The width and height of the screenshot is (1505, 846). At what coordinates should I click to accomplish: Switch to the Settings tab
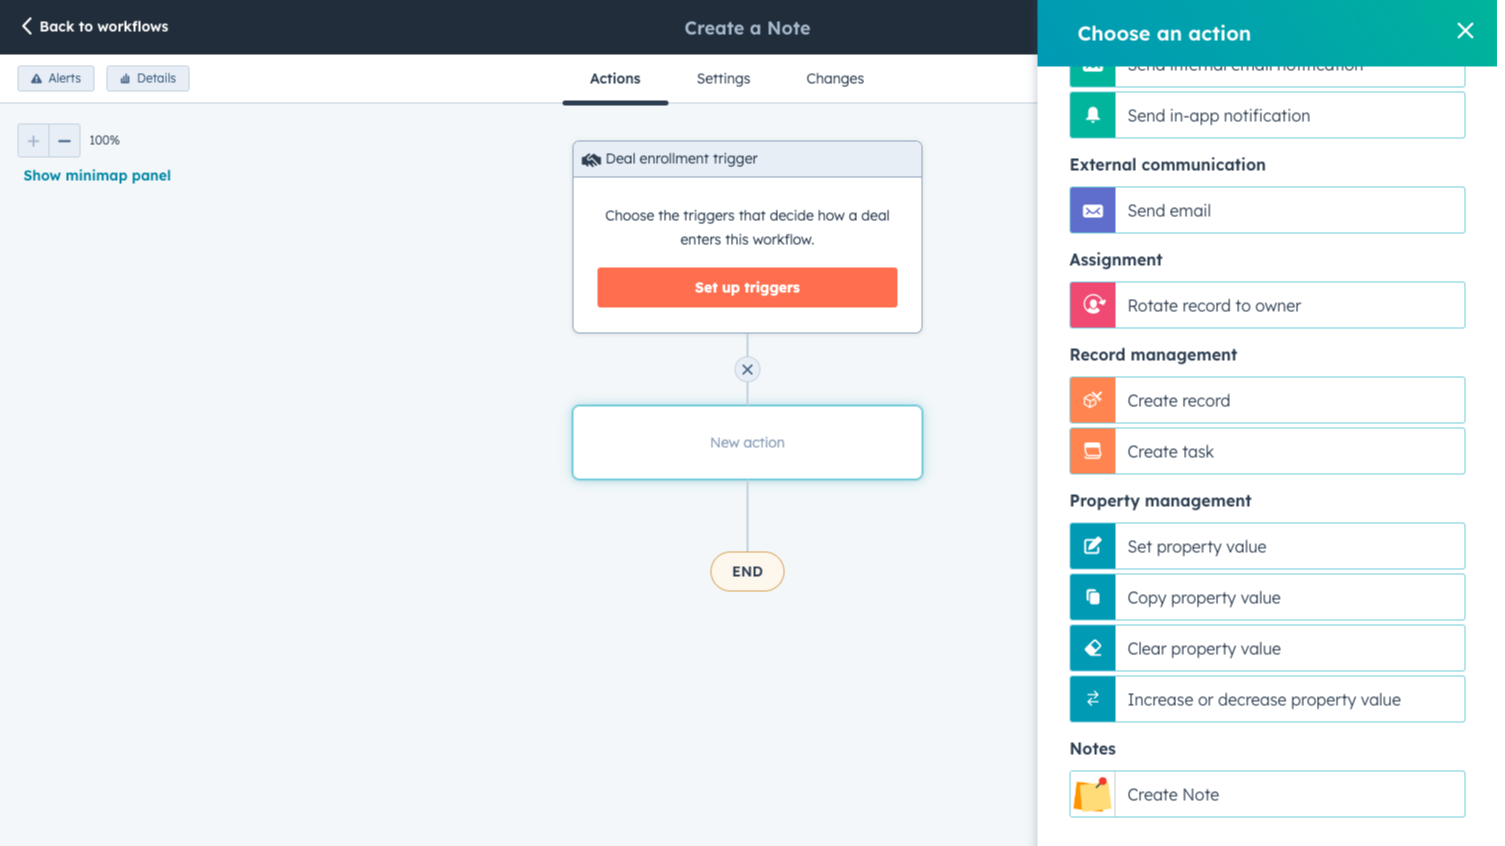[723, 78]
